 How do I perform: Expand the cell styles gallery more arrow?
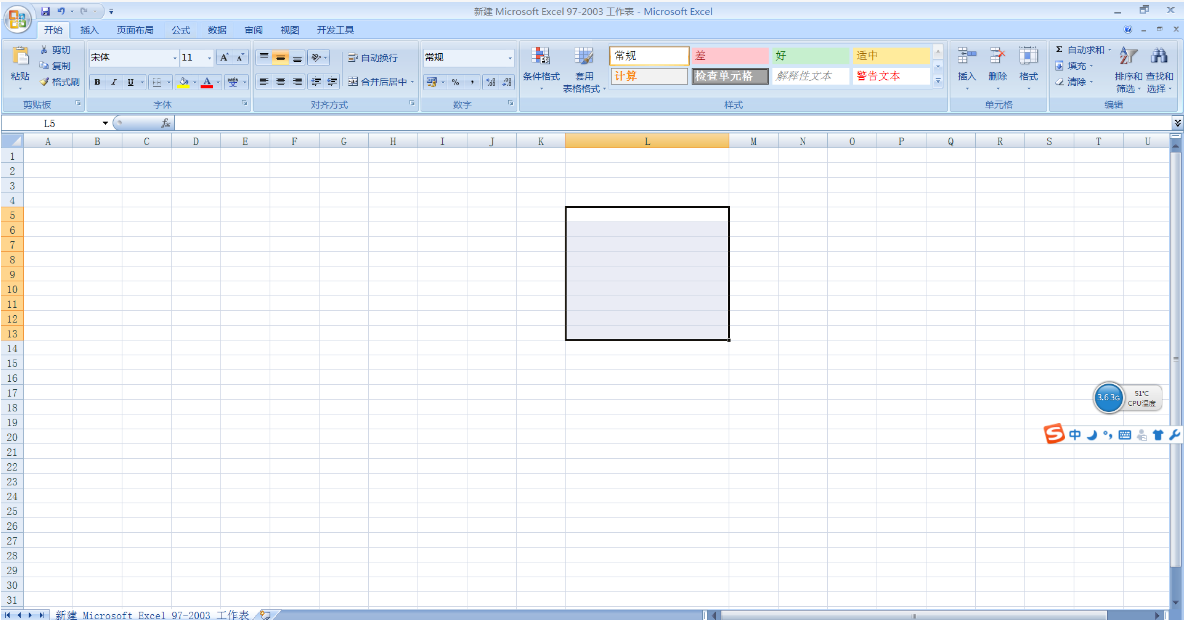click(938, 81)
